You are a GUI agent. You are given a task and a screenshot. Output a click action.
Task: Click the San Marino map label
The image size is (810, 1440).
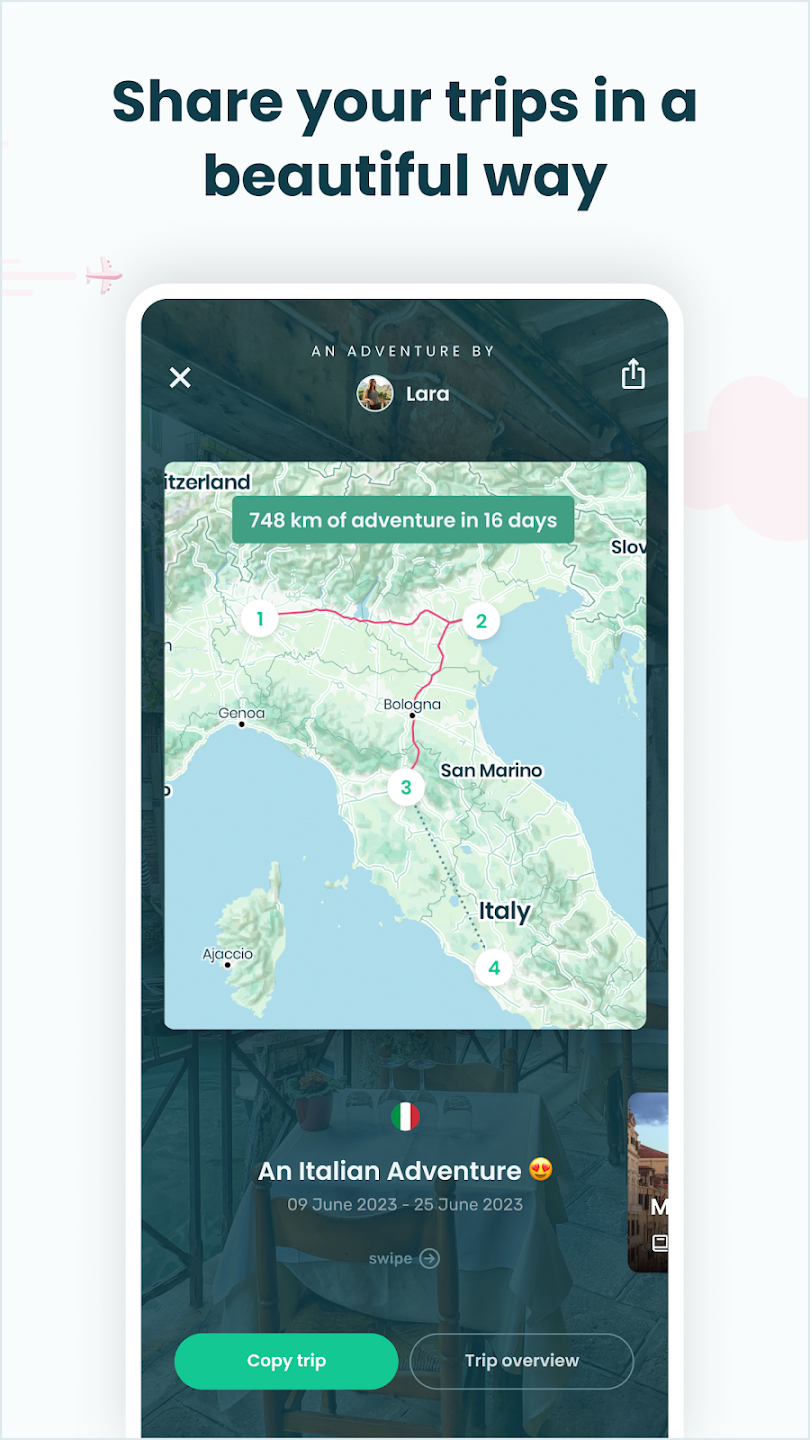(x=492, y=770)
